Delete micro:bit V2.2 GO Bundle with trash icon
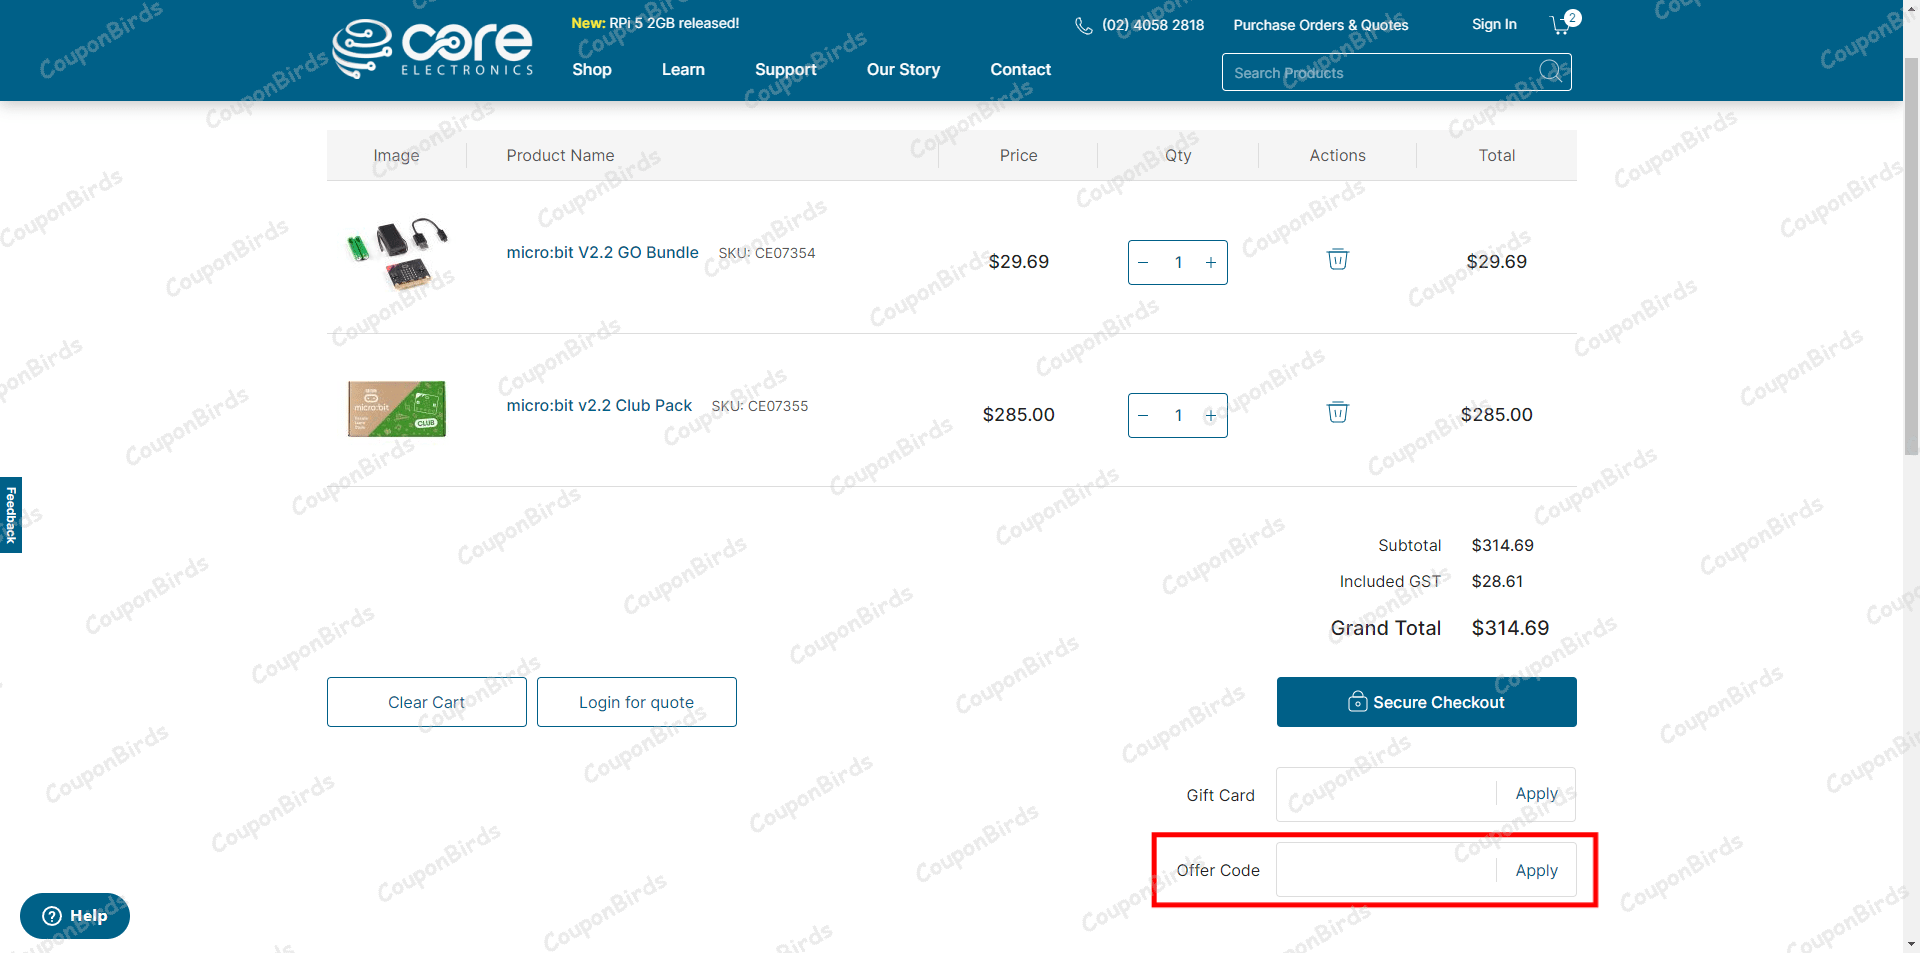 point(1337,260)
